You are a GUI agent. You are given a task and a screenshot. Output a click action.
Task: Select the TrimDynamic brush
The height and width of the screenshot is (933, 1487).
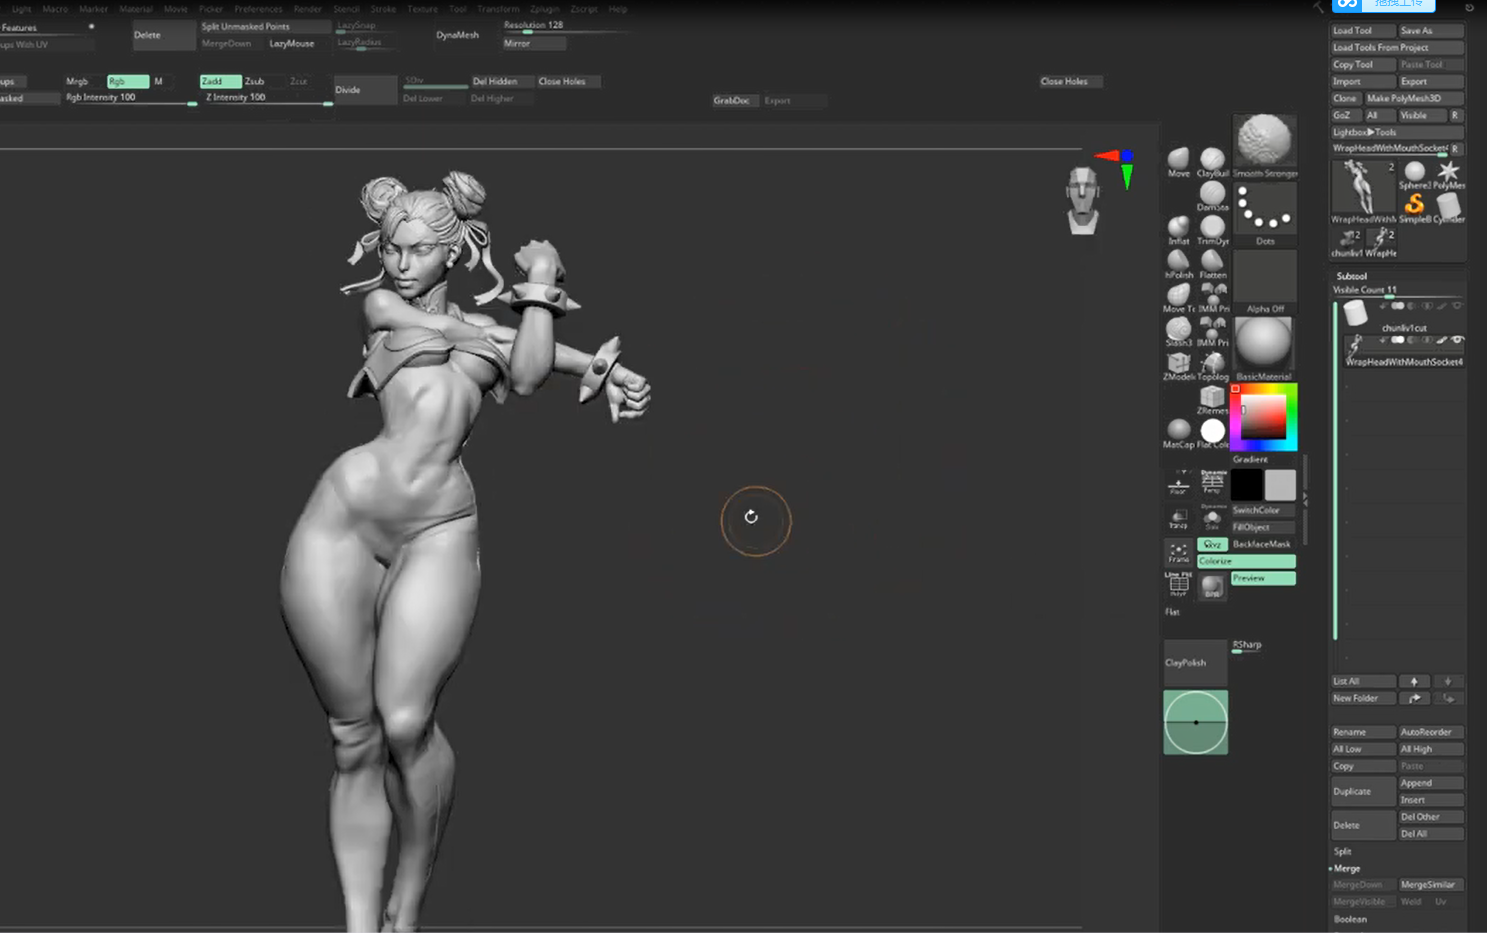(1213, 231)
